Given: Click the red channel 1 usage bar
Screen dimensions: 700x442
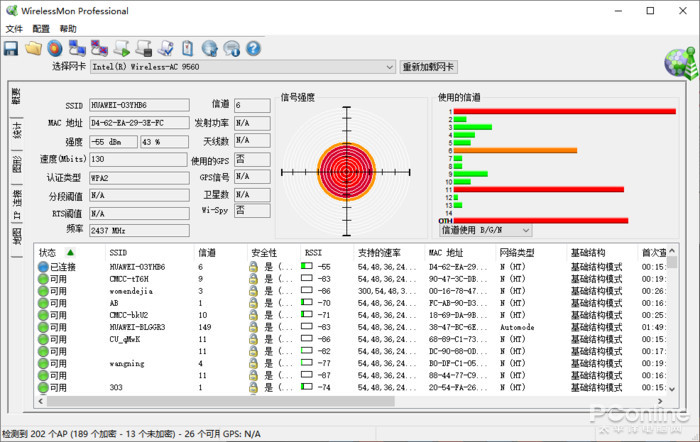Looking at the screenshot, I should pyautogui.click(x=565, y=111).
